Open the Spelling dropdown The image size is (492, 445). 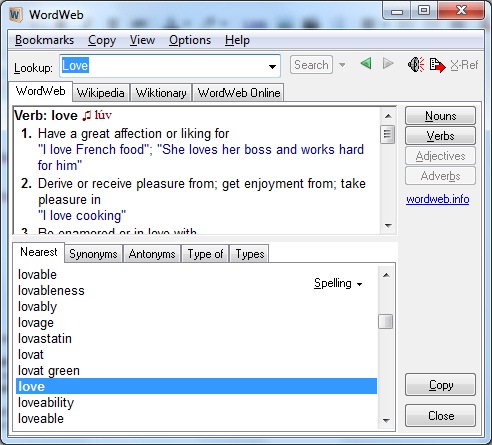click(x=338, y=283)
